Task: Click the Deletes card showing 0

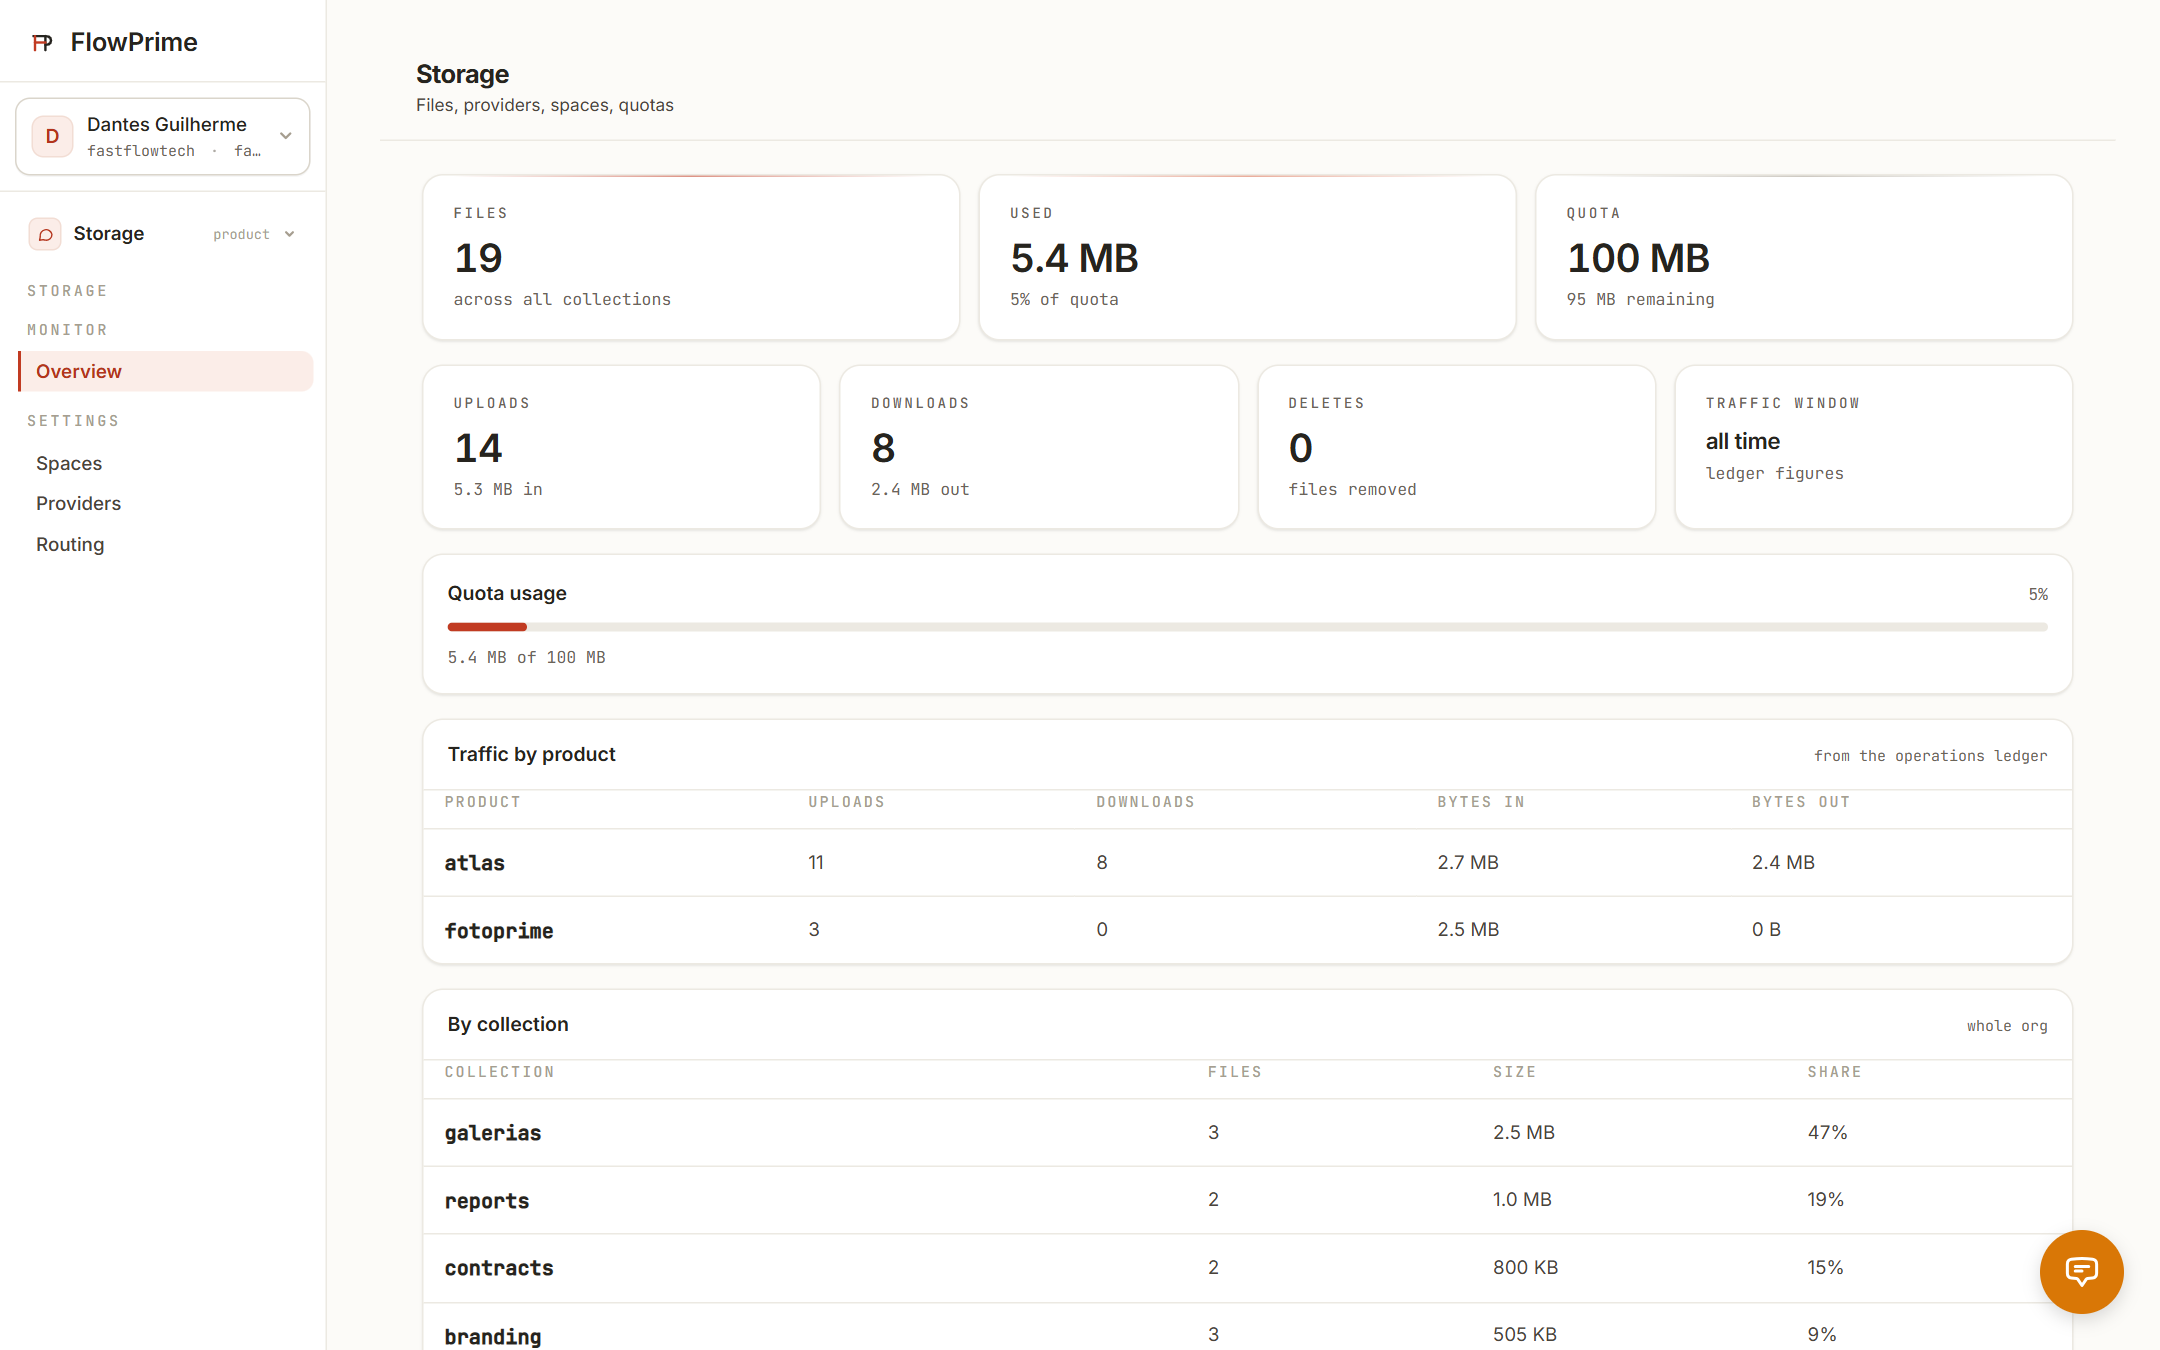Action: pos(1456,447)
